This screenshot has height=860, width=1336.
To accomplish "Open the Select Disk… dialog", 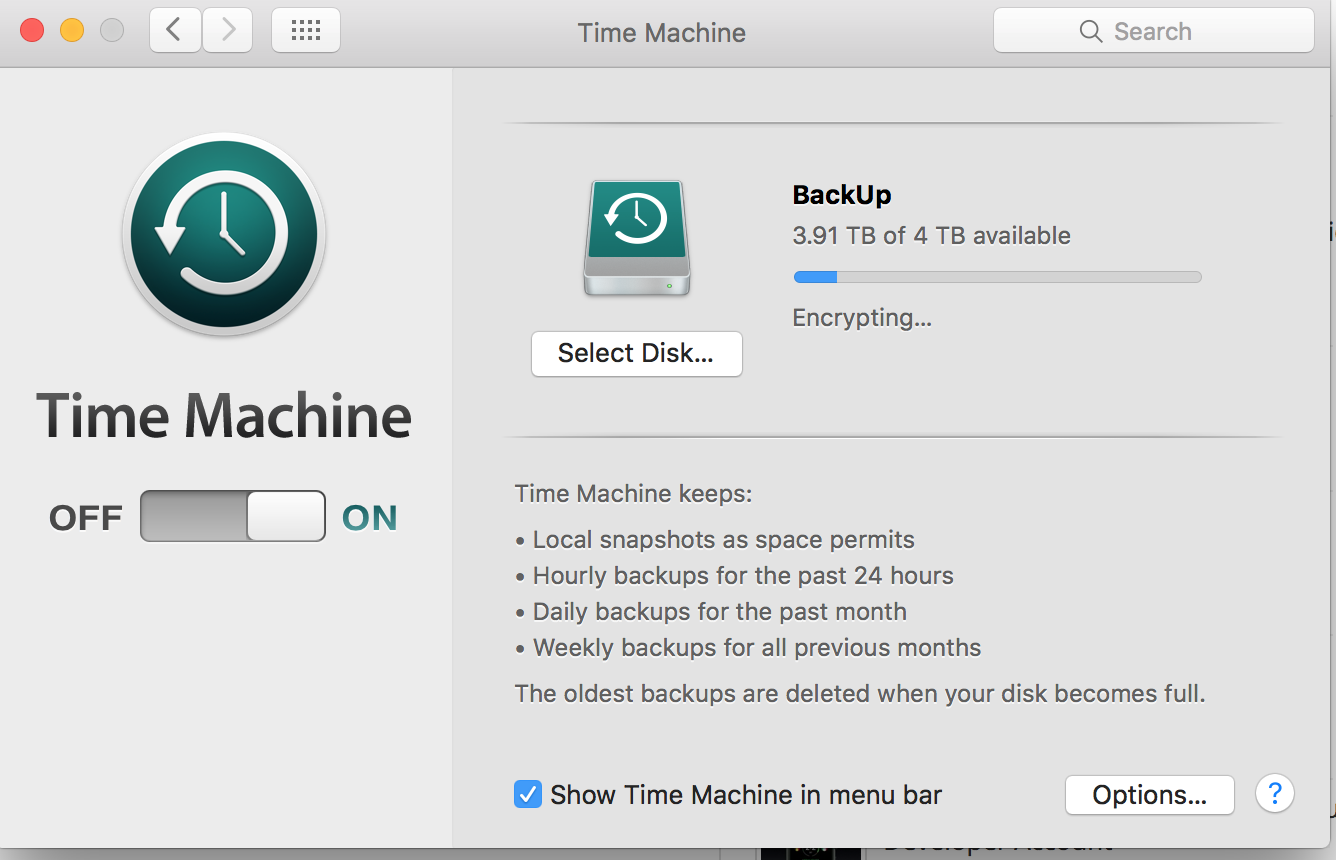I will 637,354.
